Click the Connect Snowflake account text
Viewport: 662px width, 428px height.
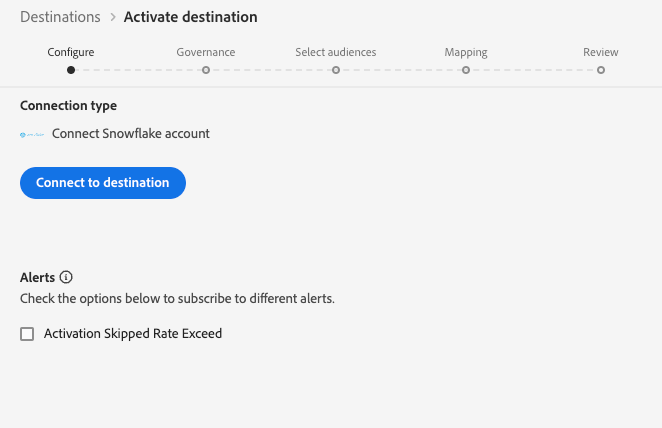pyautogui.click(x=131, y=133)
